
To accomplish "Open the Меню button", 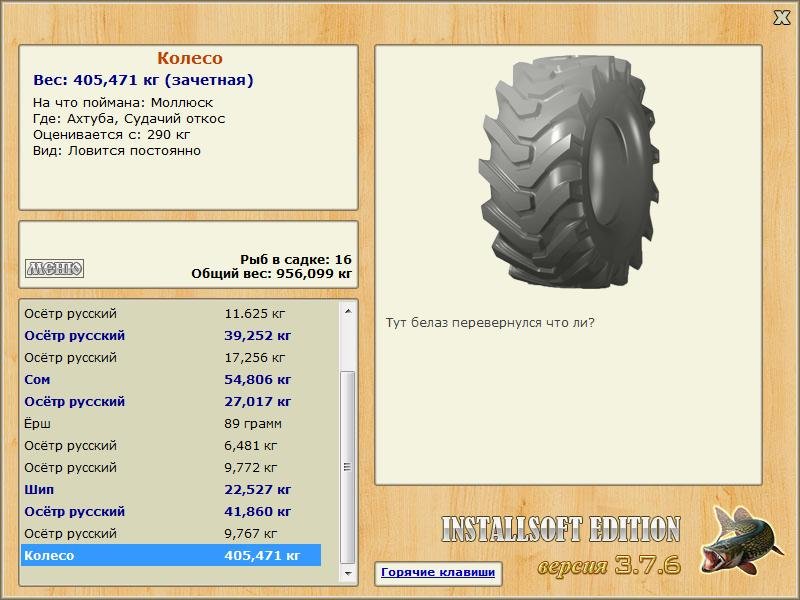I will 54,268.
